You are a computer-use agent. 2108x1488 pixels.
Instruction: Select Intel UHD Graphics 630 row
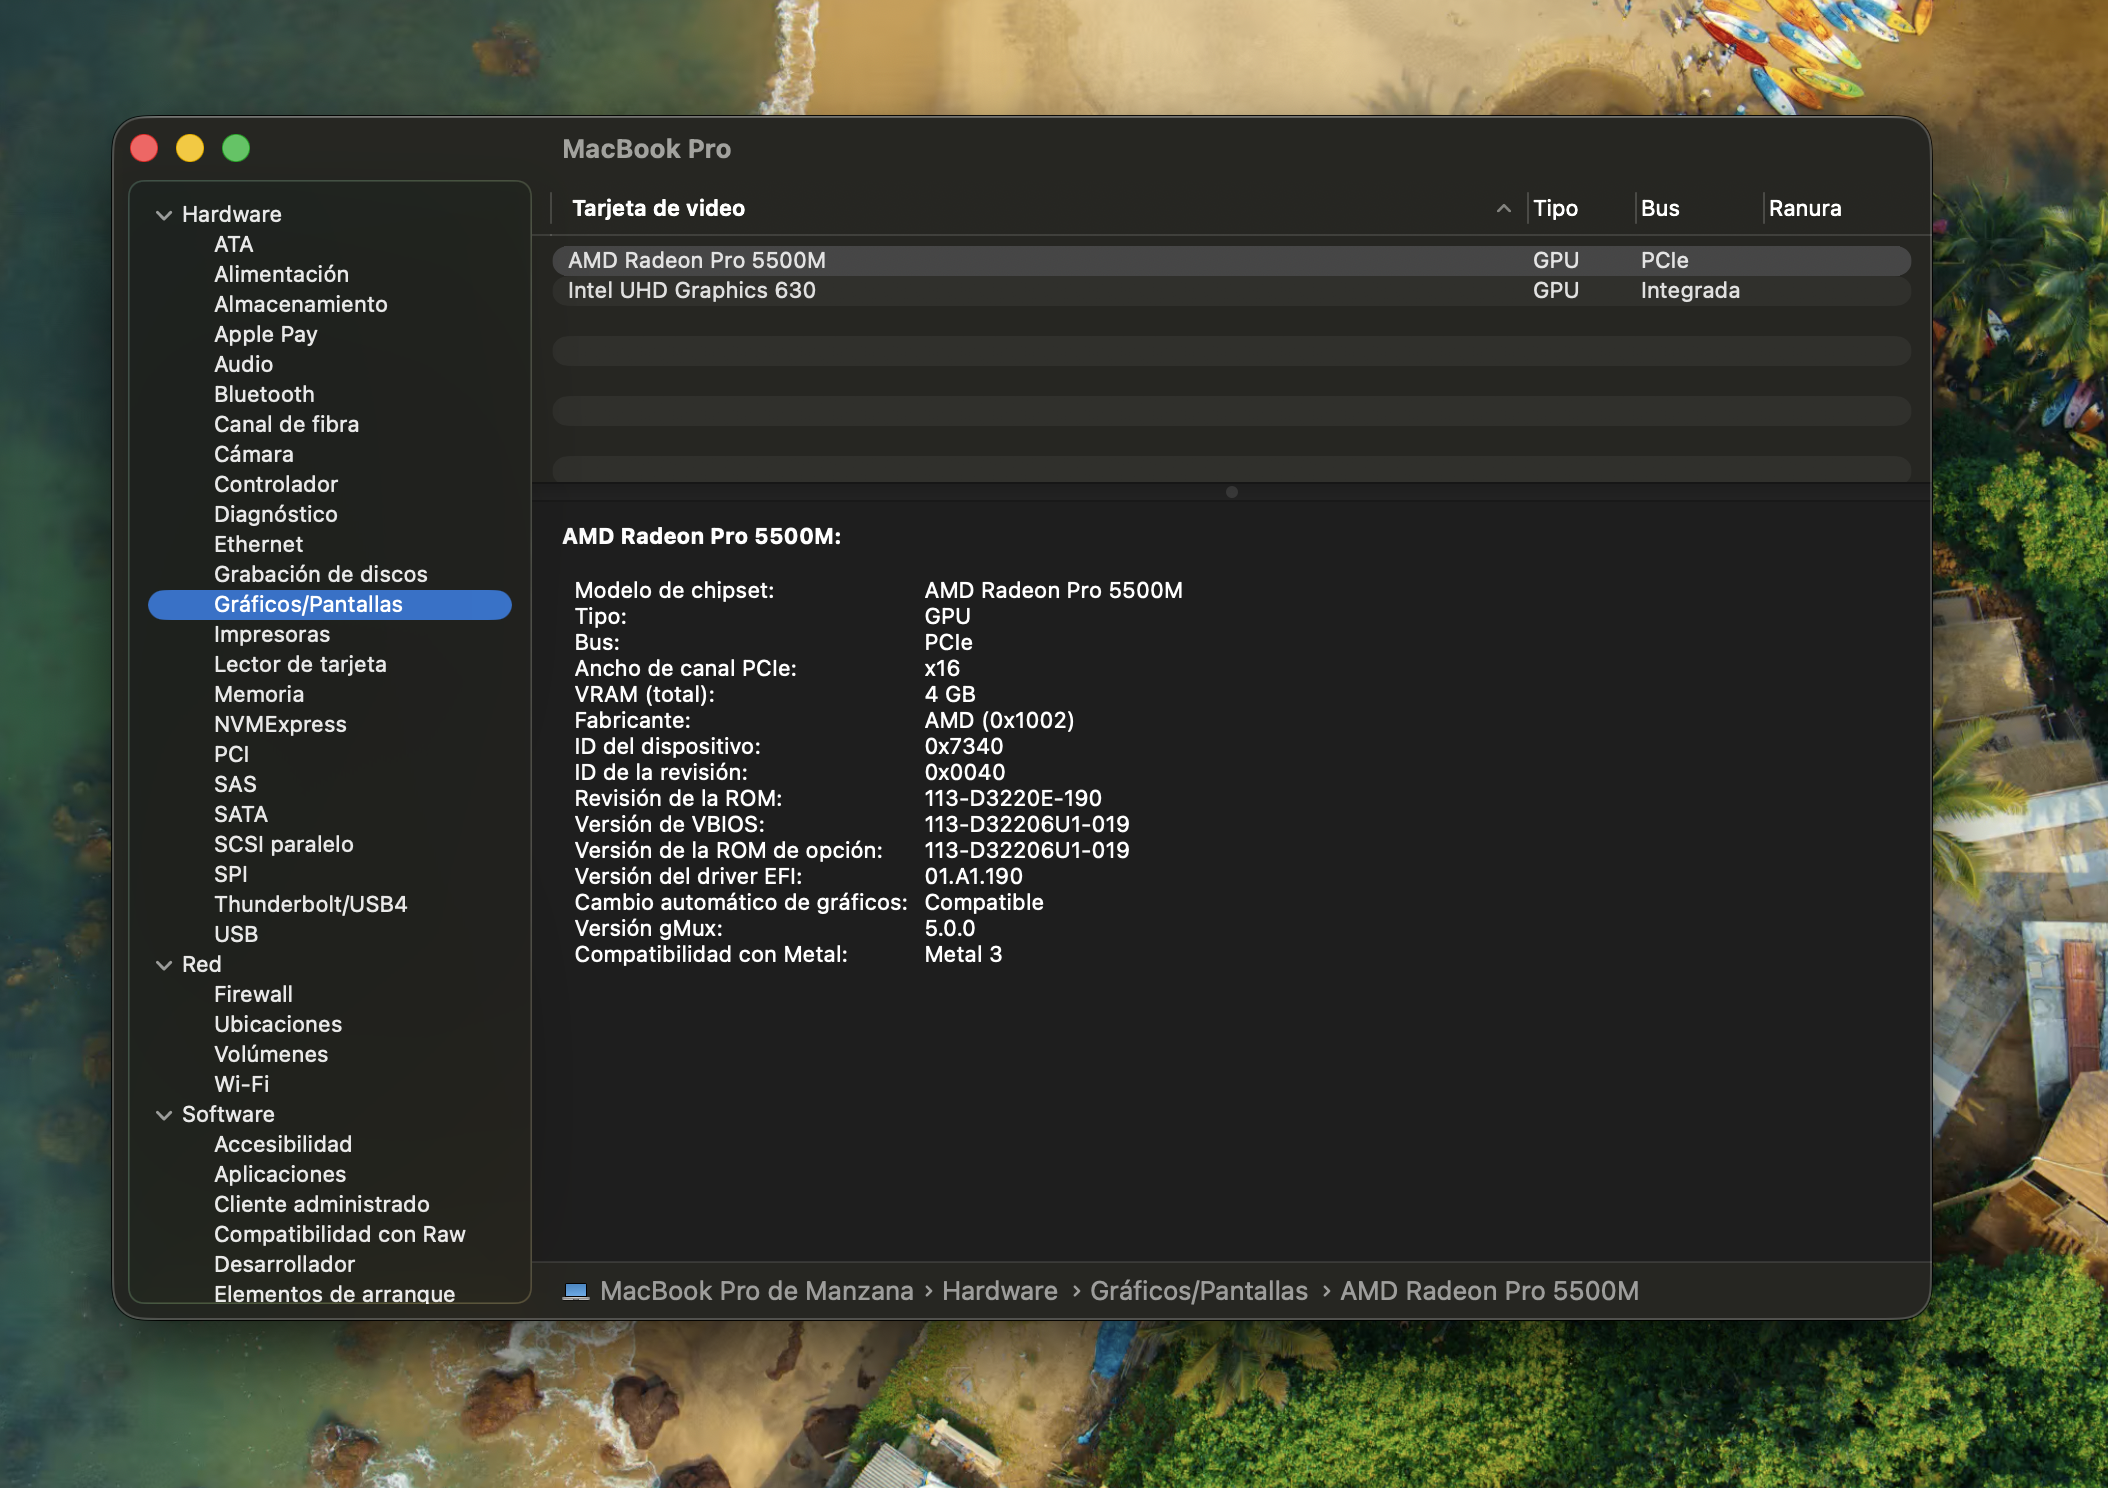coord(691,290)
